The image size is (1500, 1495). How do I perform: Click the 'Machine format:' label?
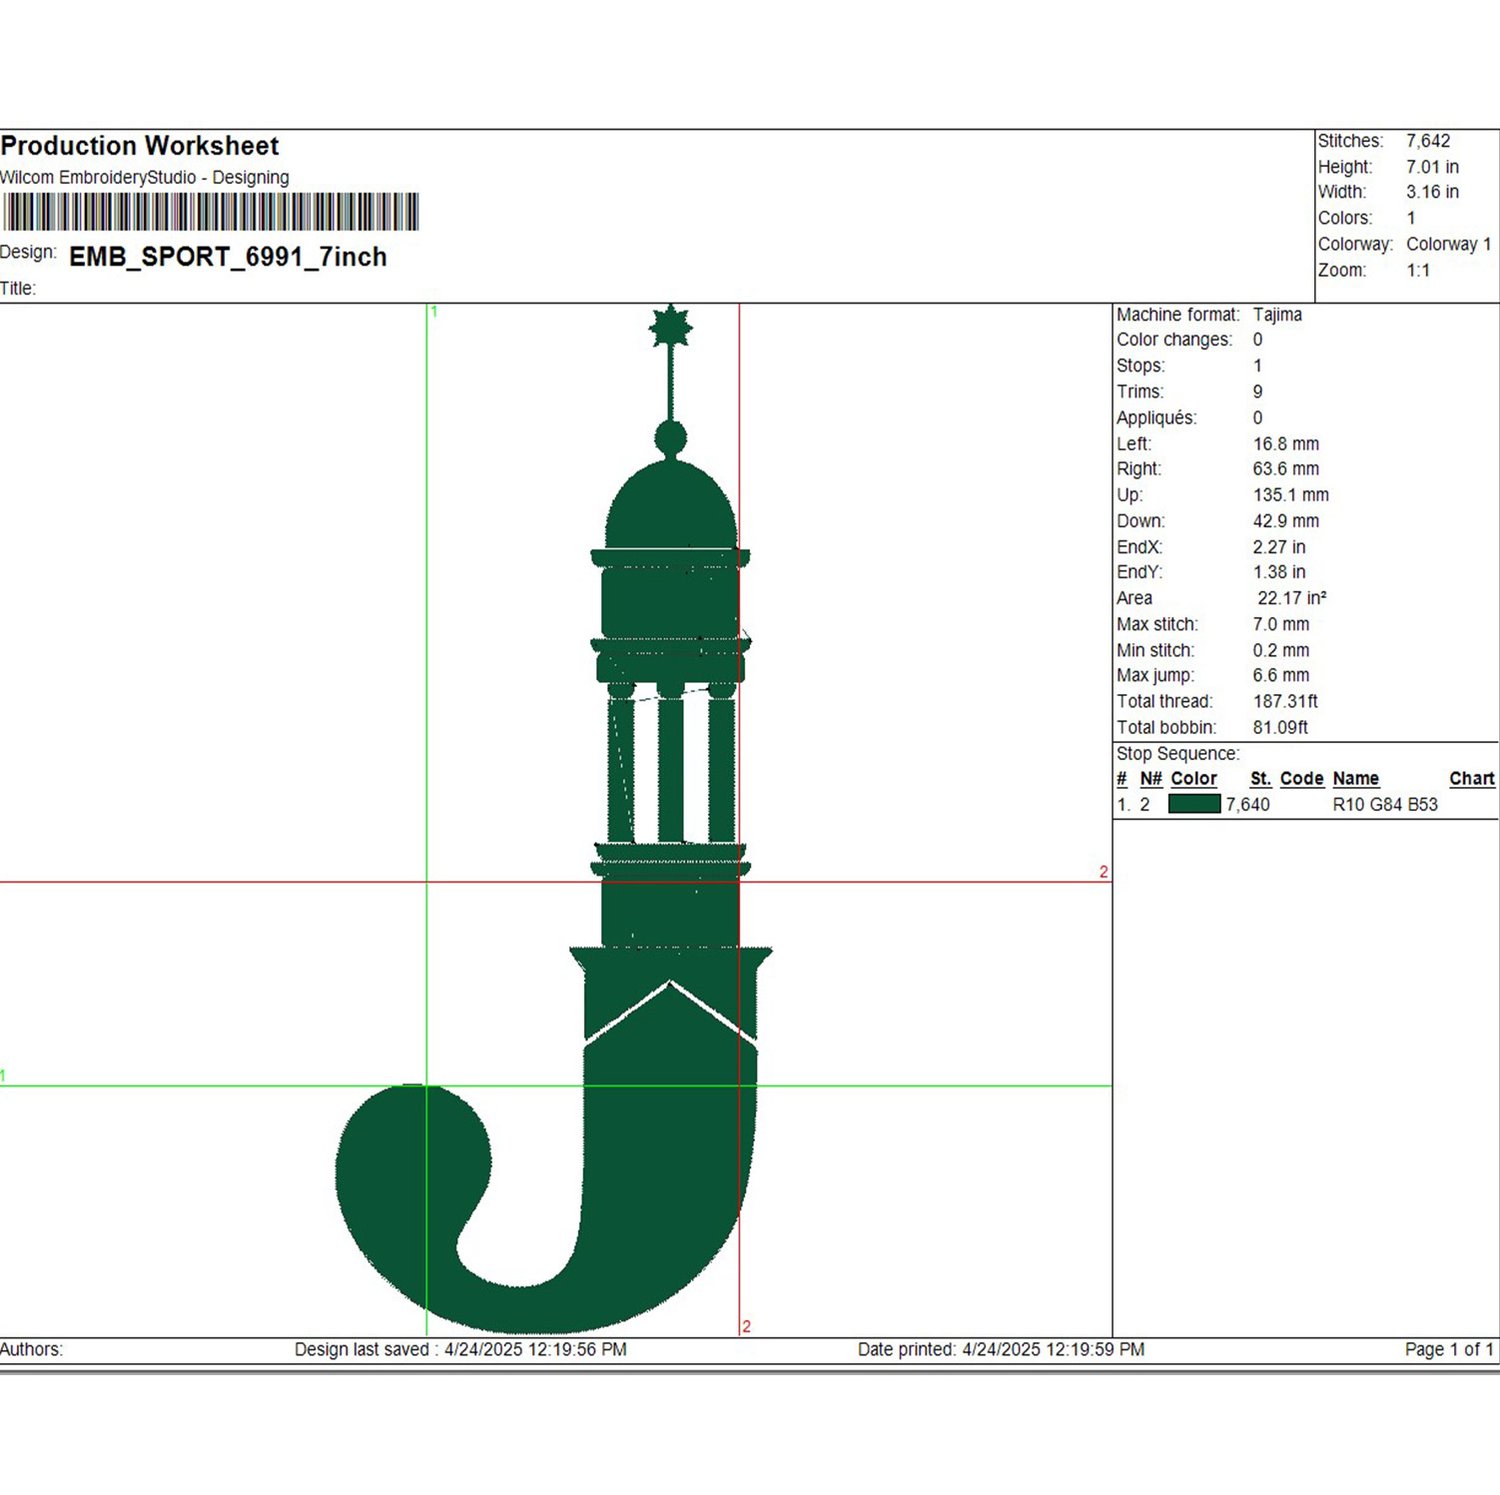(1178, 314)
